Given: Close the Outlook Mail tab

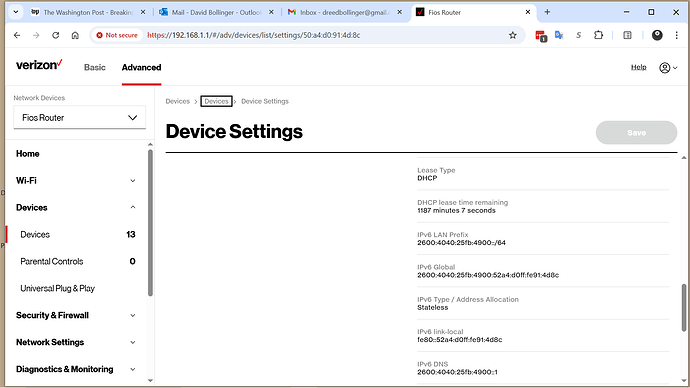Looking at the screenshot, I should pos(271,12).
